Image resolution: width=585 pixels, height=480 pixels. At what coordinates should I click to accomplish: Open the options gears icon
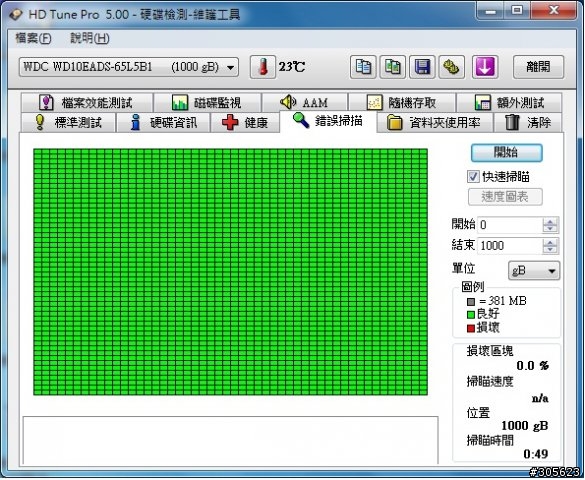[x=451, y=68]
